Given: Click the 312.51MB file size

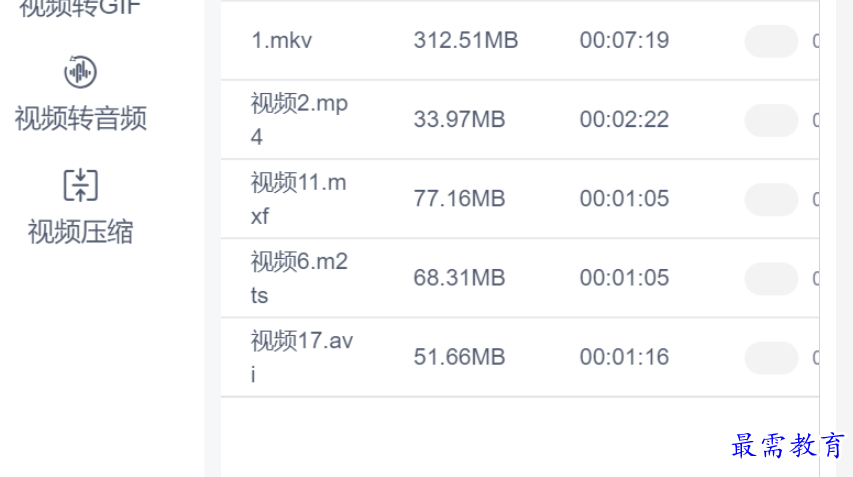Looking at the screenshot, I should [466, 41].
